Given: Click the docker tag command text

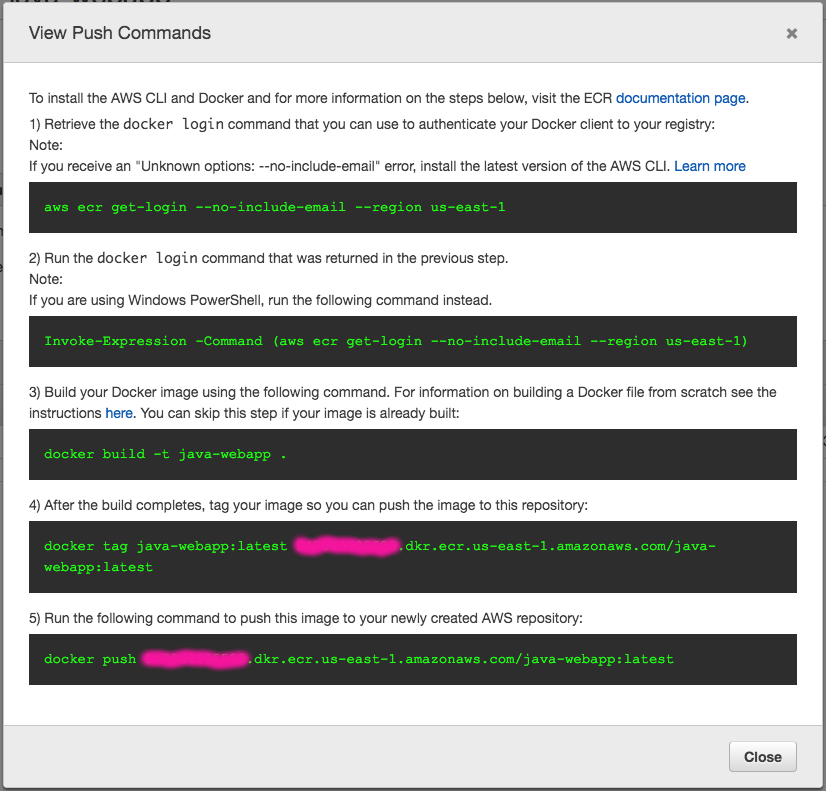Looking at the screenshot, I should [x=166, y=547].
